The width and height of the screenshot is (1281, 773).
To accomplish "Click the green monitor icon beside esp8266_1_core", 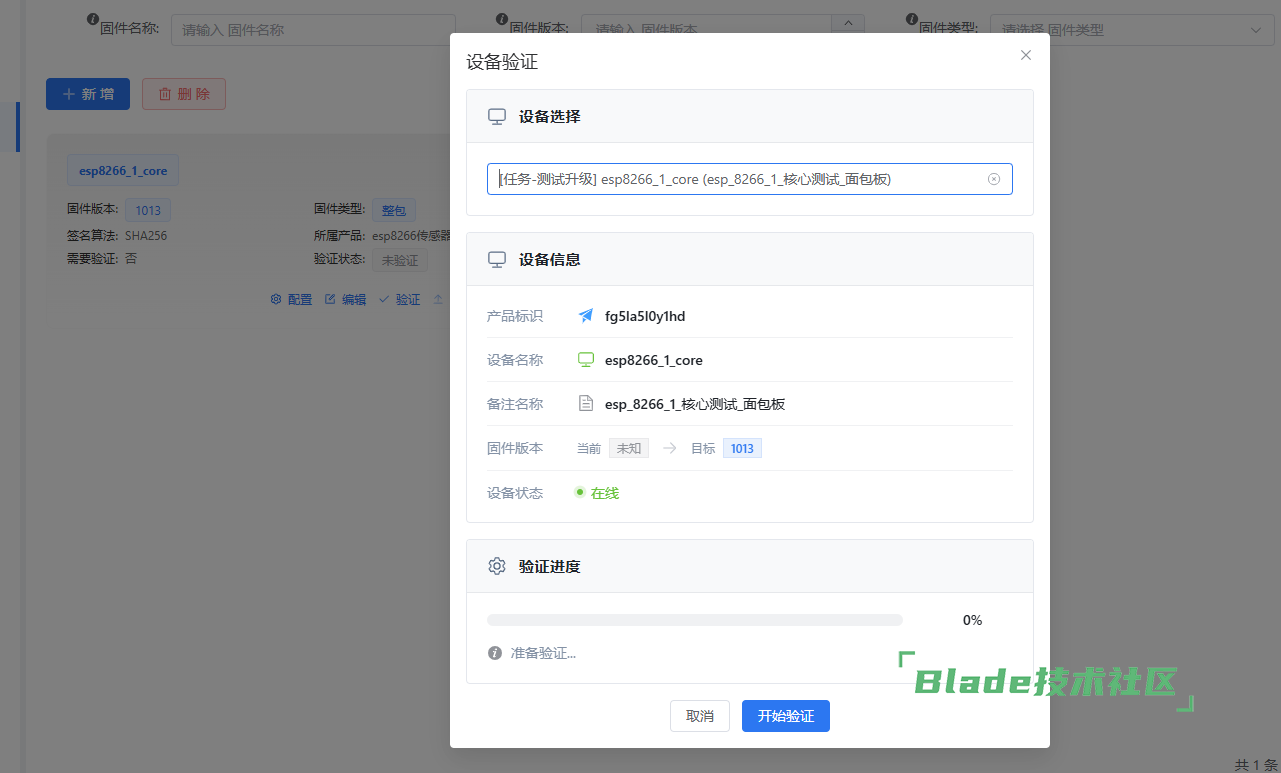I will tap(586, 360).
